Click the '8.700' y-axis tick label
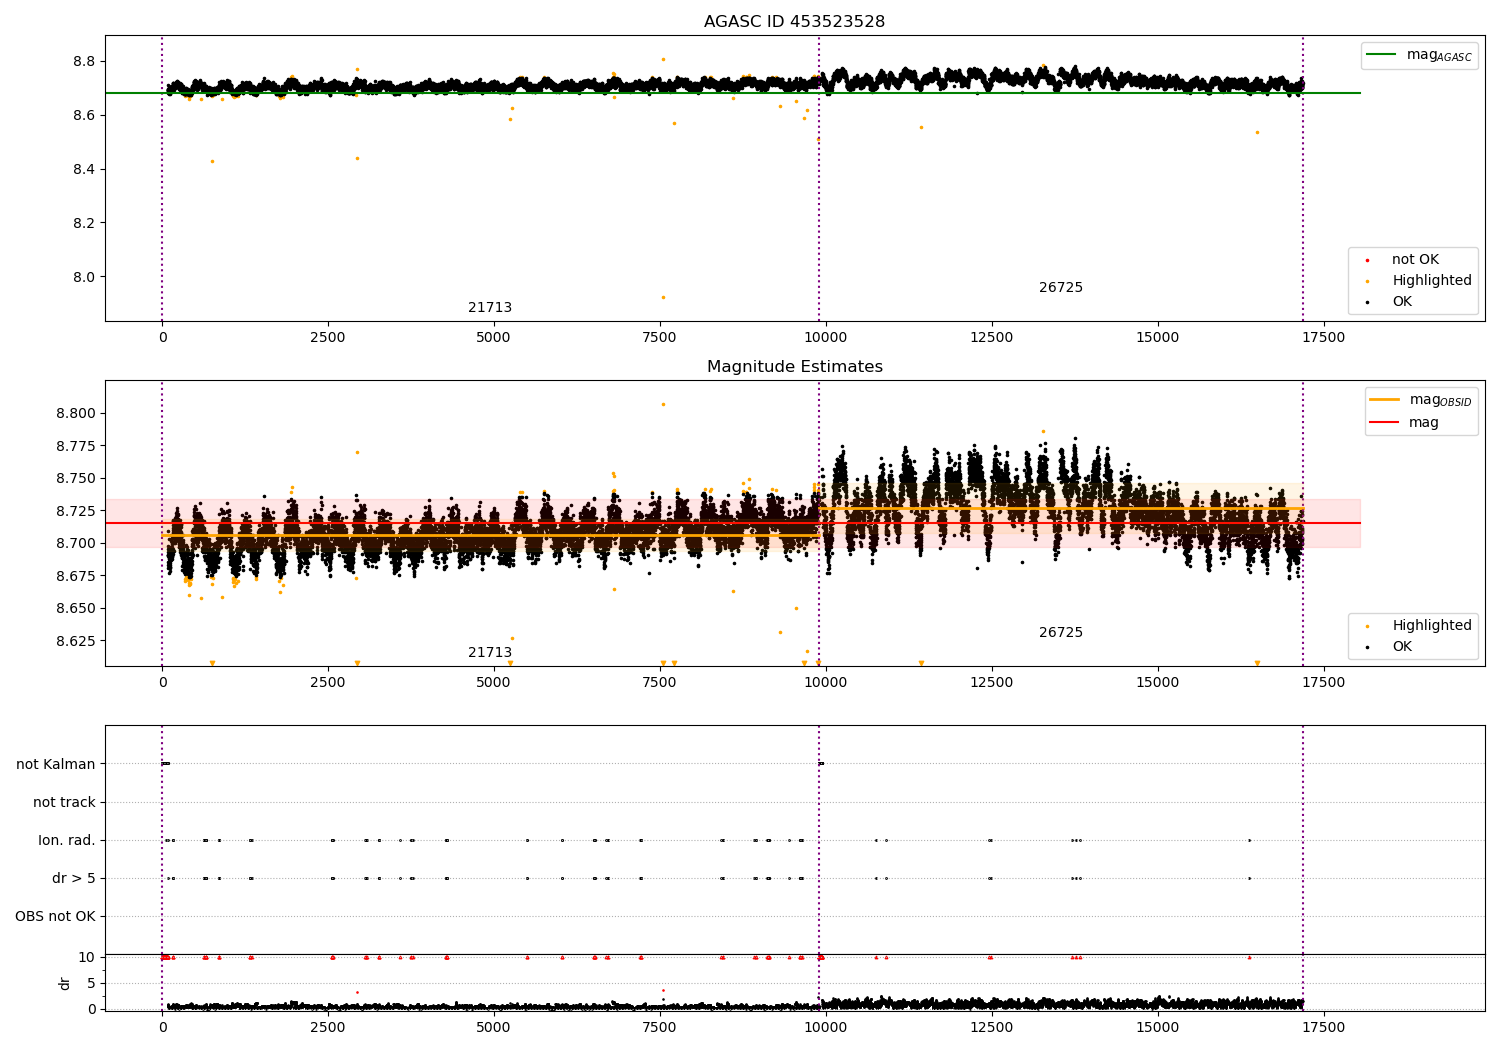Image resolution: width=1500 pixels, height=1050 pixels. [x=76, y=544]
